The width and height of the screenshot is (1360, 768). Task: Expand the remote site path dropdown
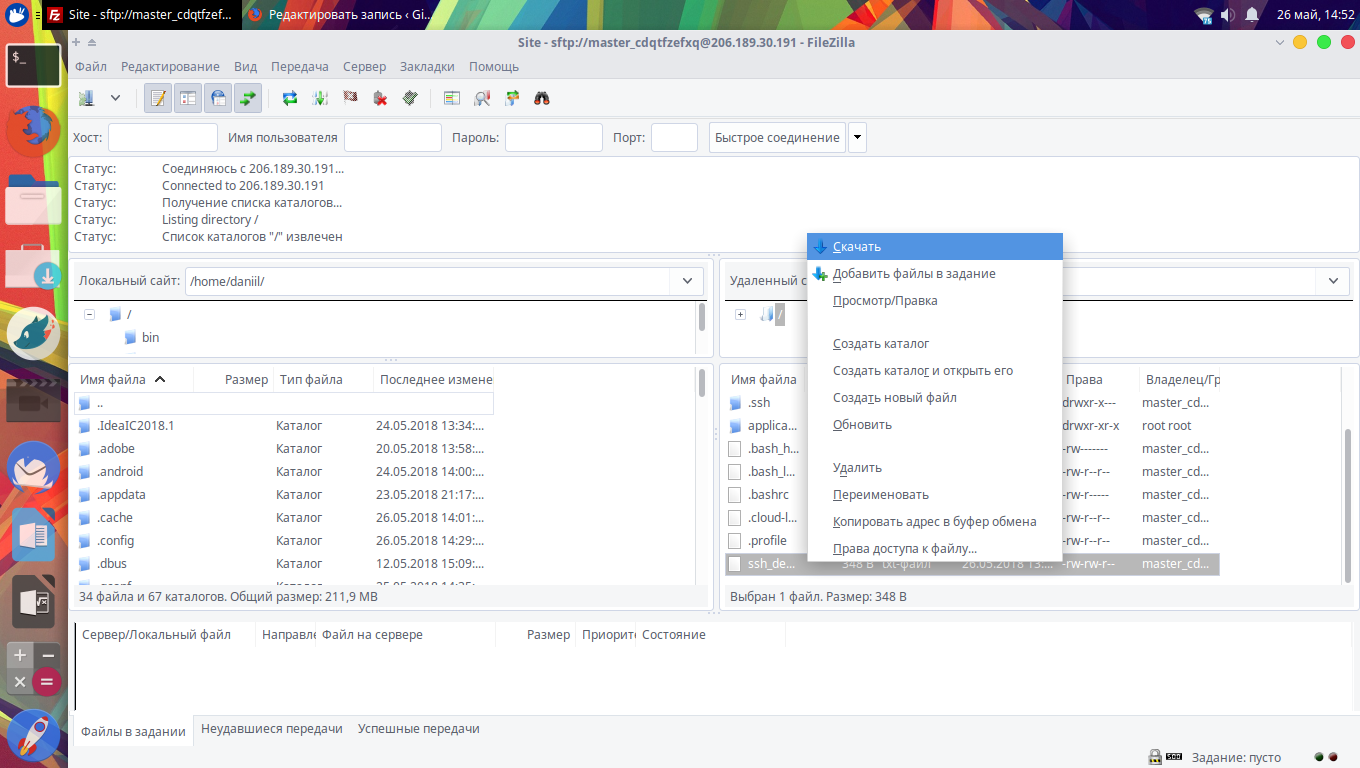pos(1333,281)
